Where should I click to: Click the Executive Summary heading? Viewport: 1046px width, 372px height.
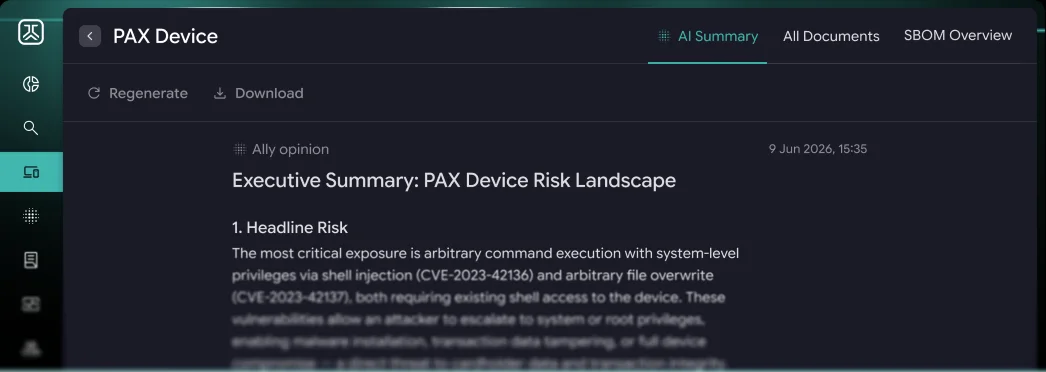tap(454, 181)
